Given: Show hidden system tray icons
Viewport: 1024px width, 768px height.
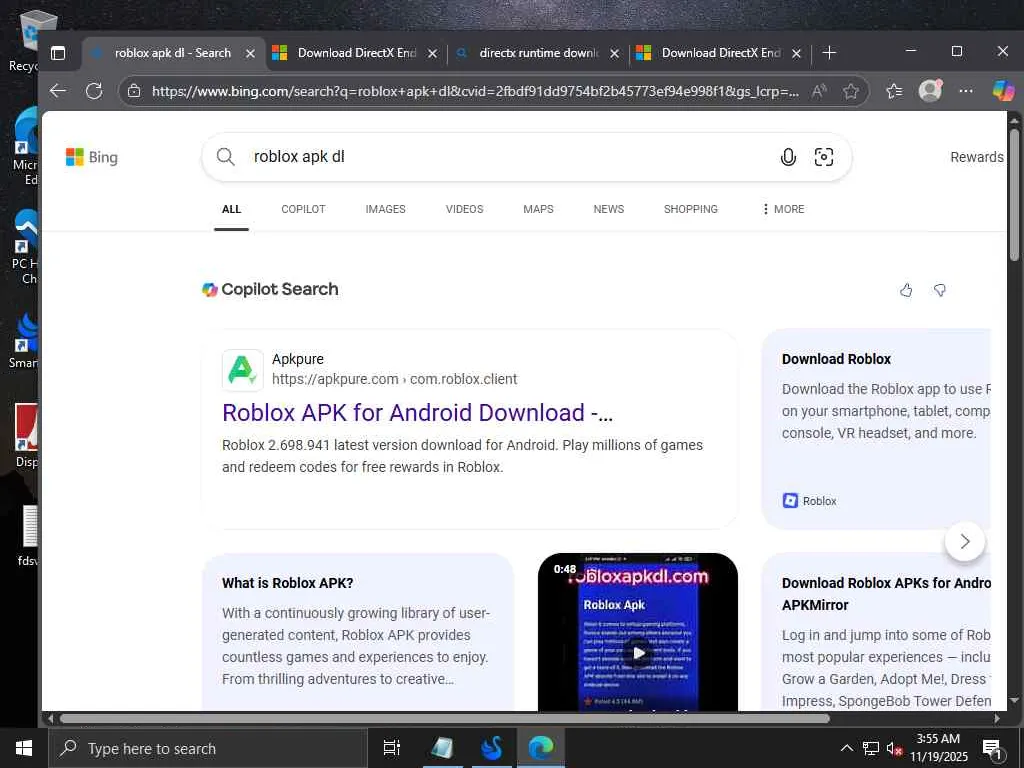Looking at the screenshot, I should point(846,748).
